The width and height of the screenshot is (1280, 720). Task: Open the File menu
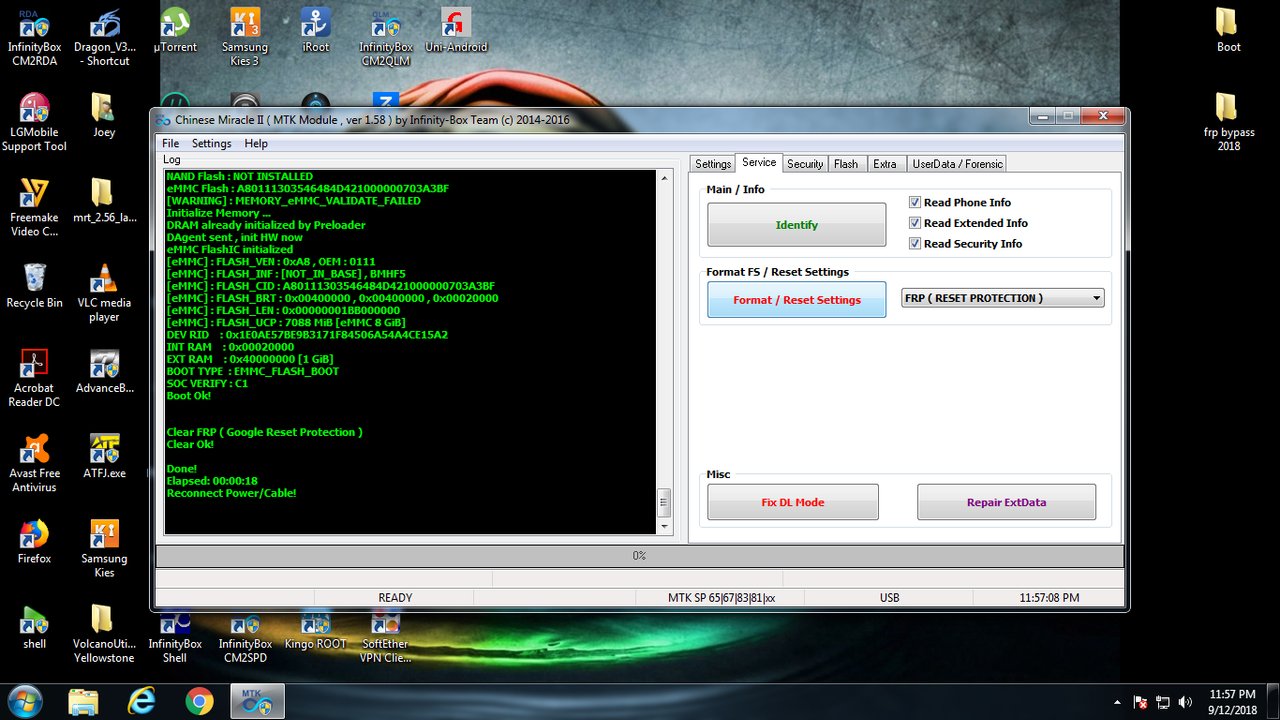tap(171, 144)
